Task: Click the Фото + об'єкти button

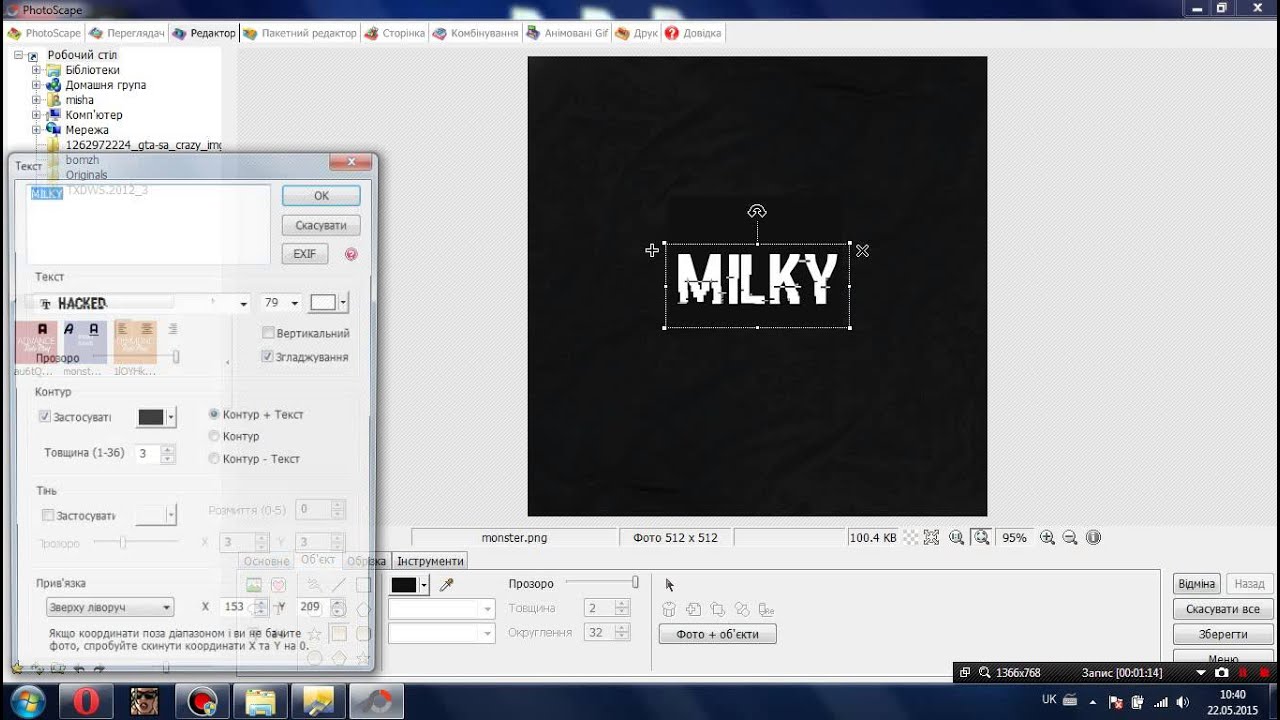Action: tap(717, 634)
